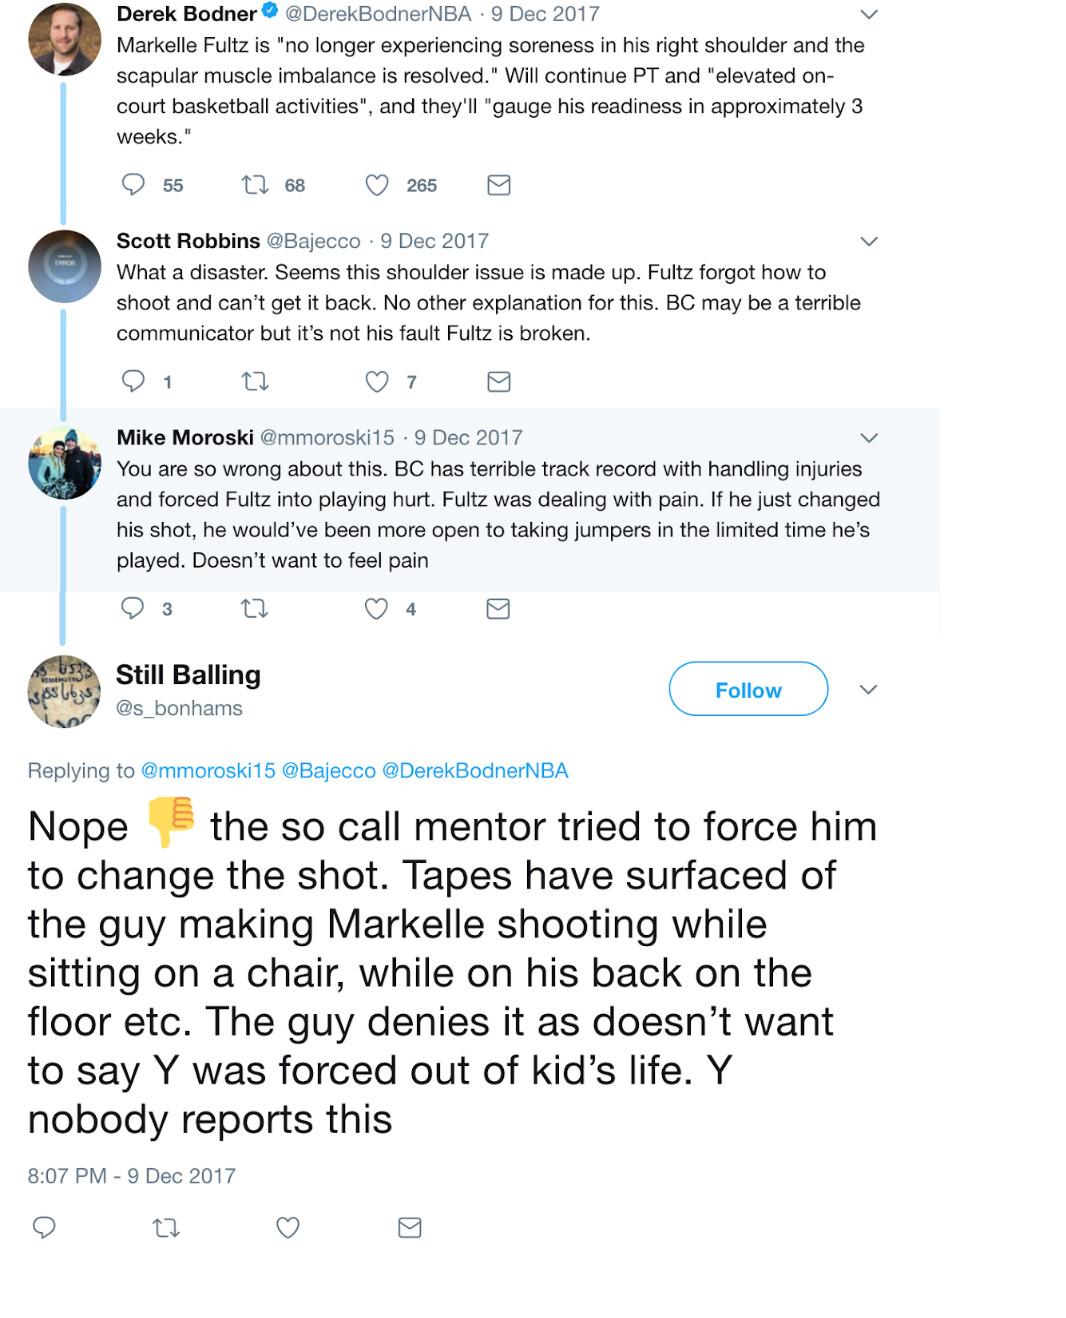The height and width of the screenshot is (1318, 1066).
Task: Reply to Still Balling's main tweet
Action: click(44, 1227)
